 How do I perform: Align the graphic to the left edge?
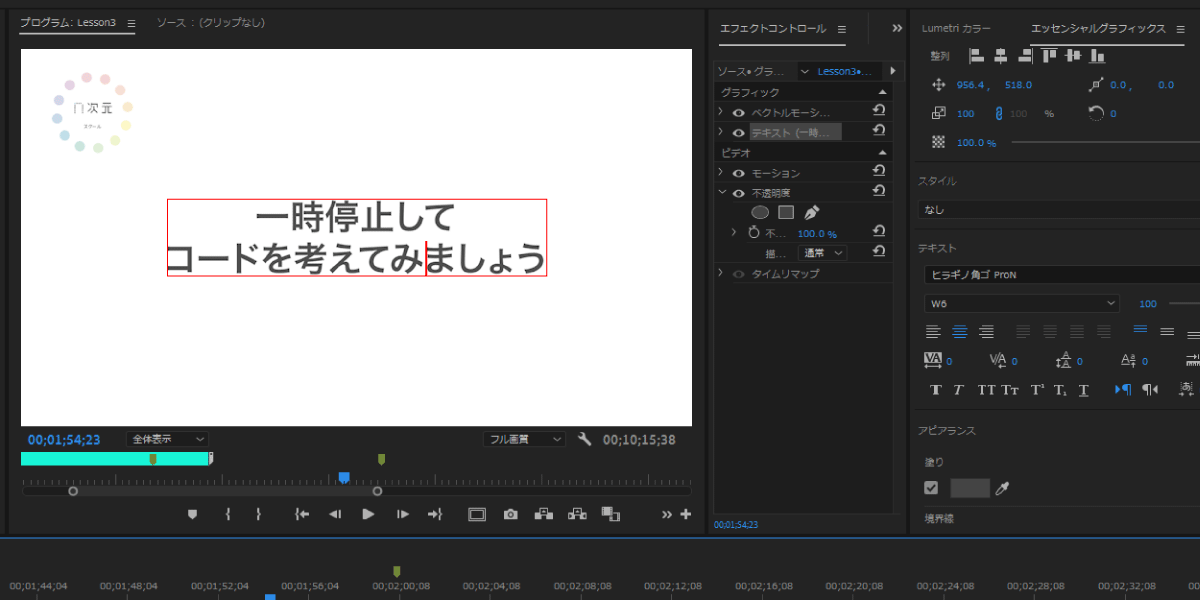tap(976, 56)
